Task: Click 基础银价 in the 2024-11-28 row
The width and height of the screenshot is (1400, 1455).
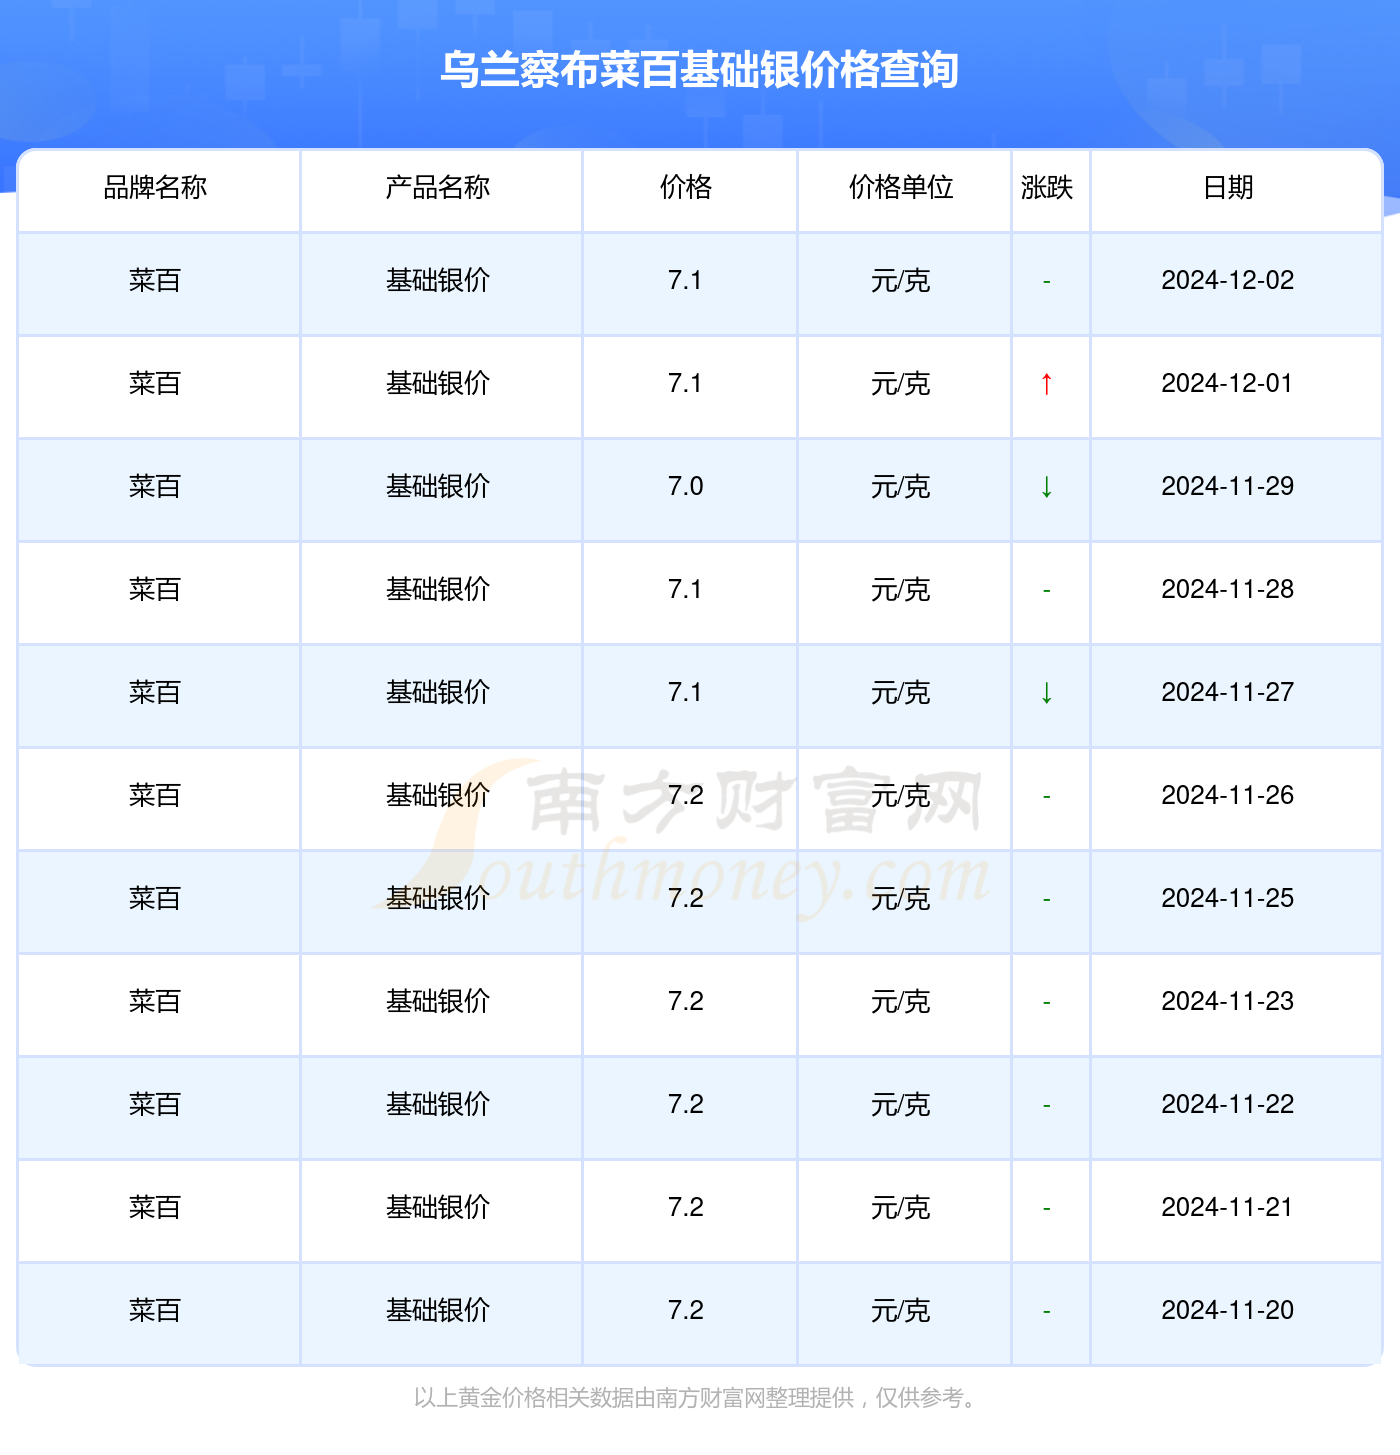Action: (438, 589)
